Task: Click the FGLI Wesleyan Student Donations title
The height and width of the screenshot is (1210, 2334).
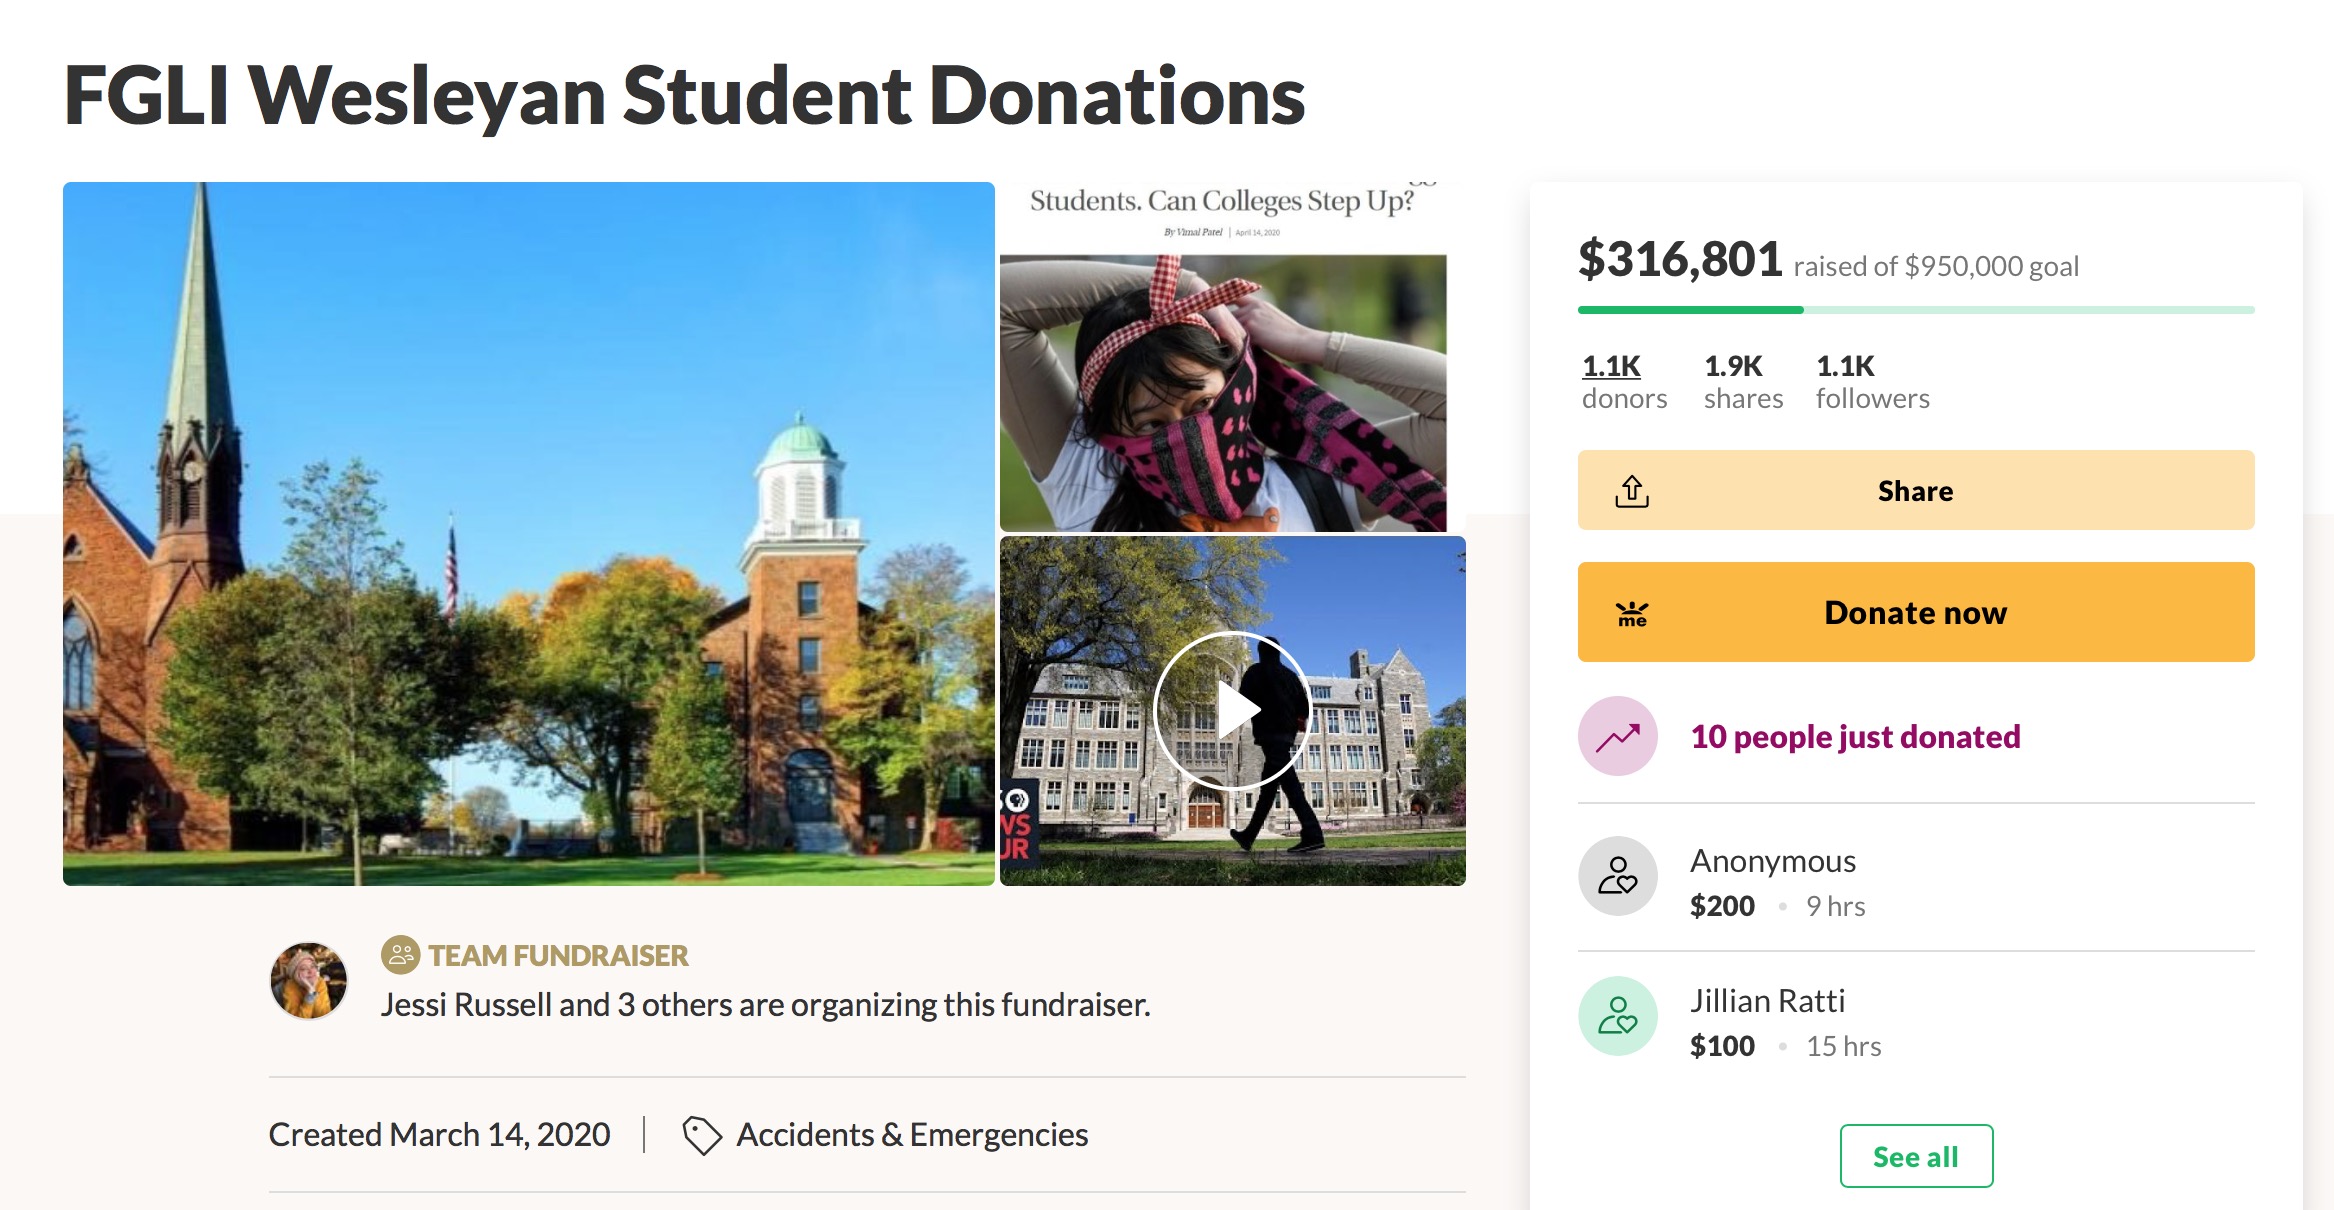Action: 684,96
